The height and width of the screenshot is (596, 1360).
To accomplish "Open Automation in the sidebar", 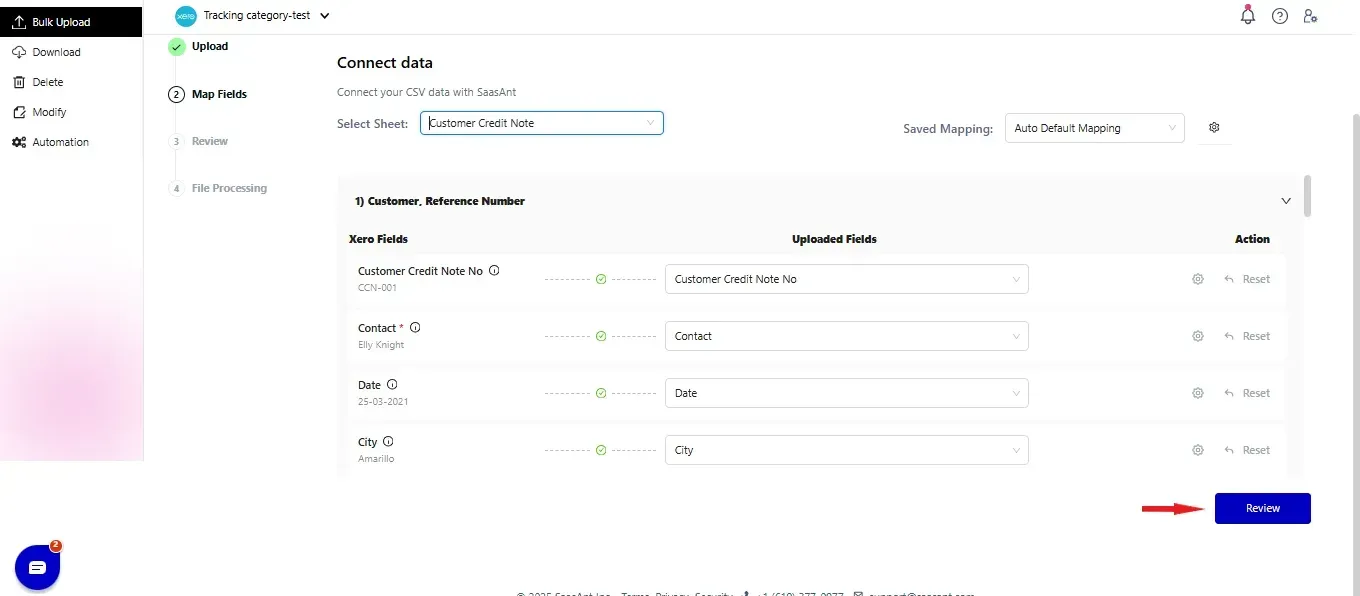I will click(60, 142).
